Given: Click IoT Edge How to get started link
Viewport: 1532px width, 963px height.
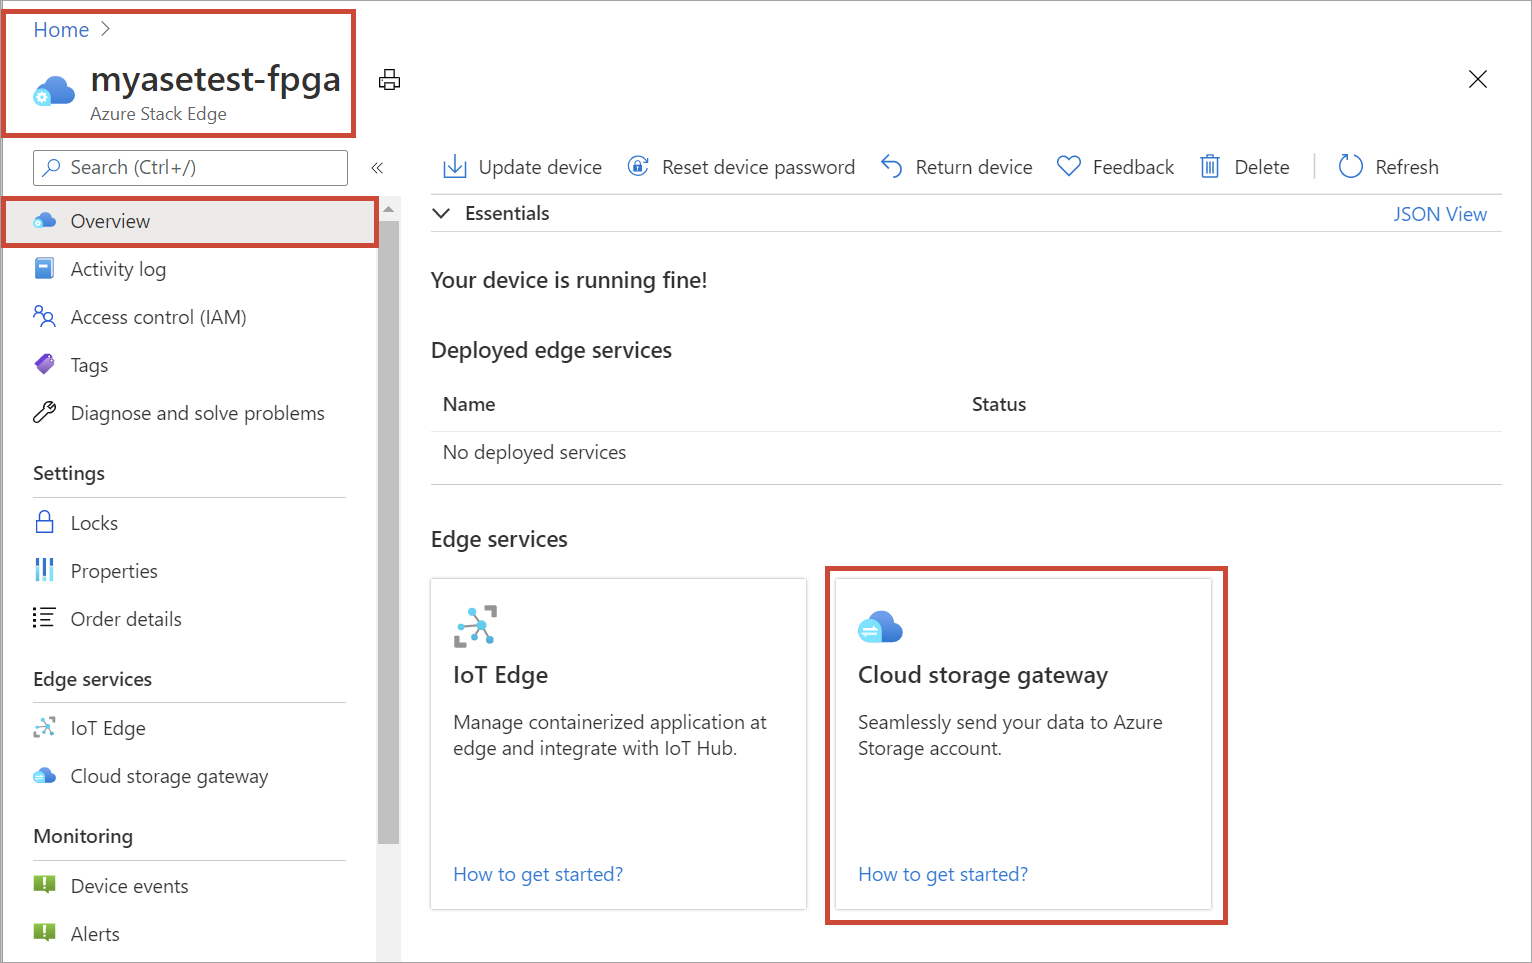Looking at the screenshot, I should click(538, 874).
